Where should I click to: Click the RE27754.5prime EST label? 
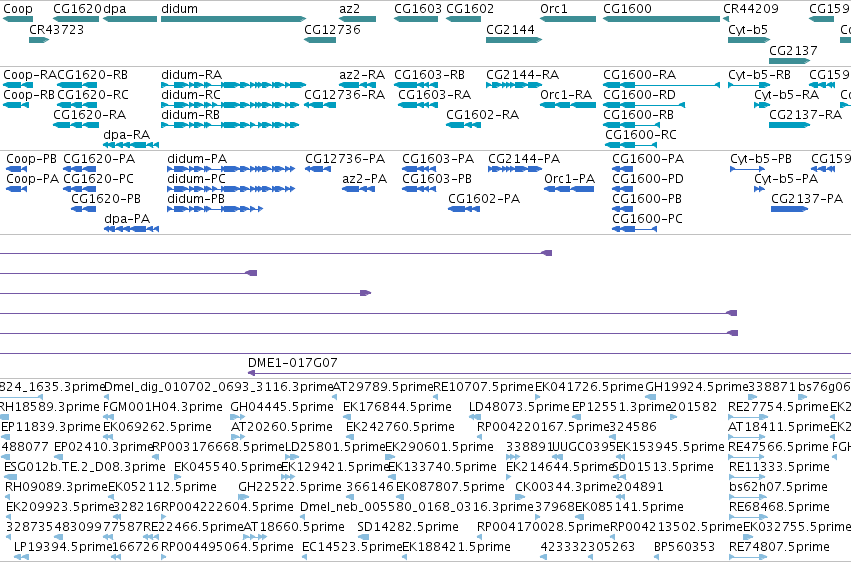(x=778, y=407)
